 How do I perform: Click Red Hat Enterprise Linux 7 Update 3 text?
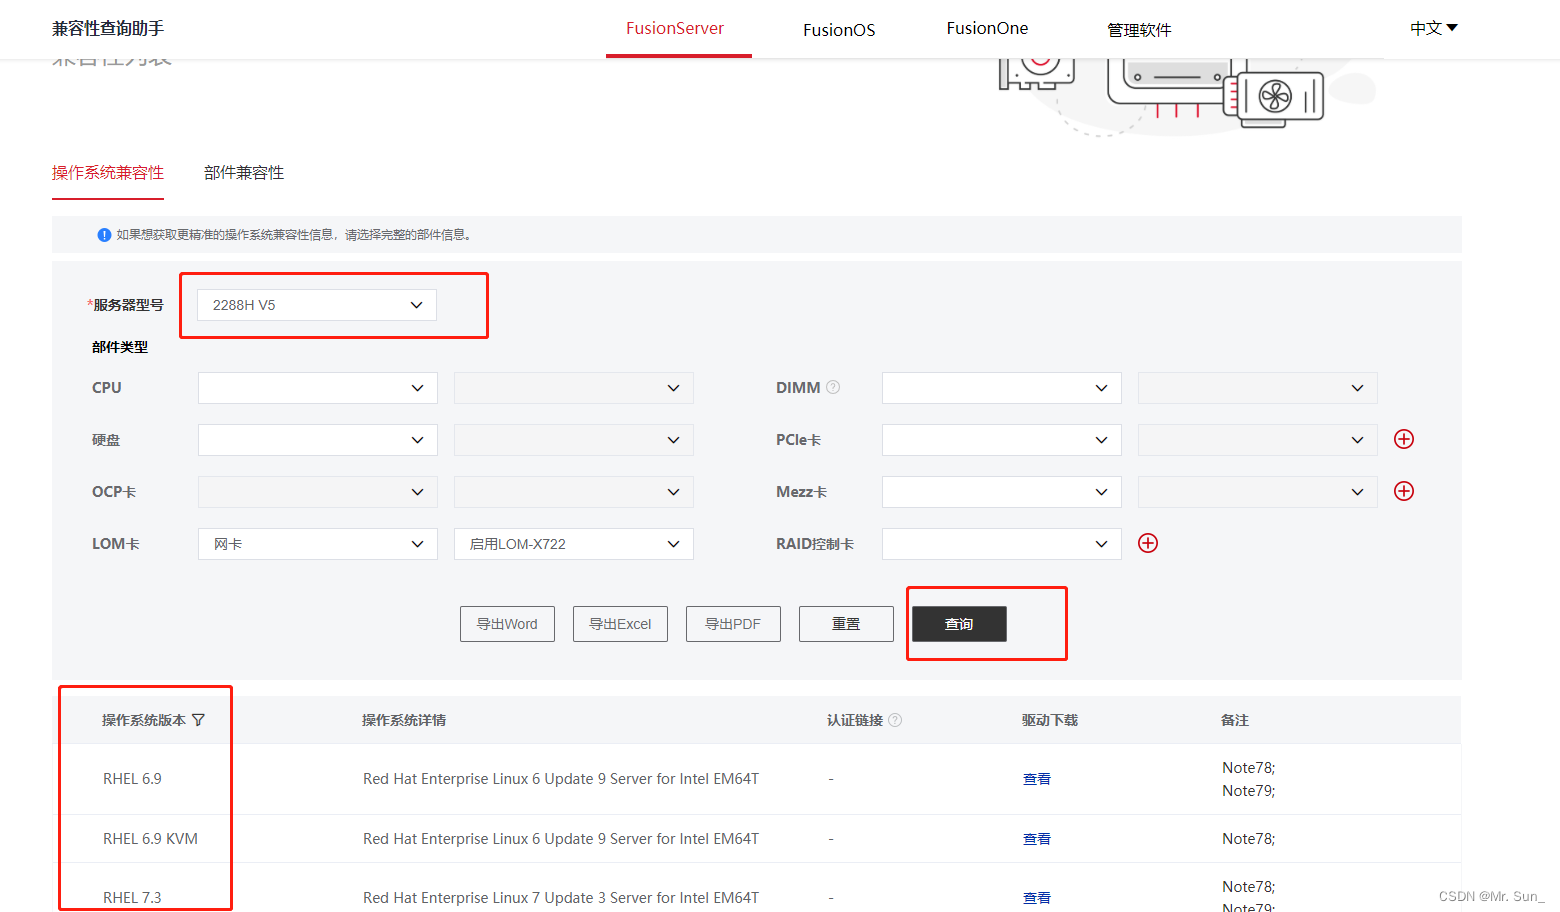[561, 898]
